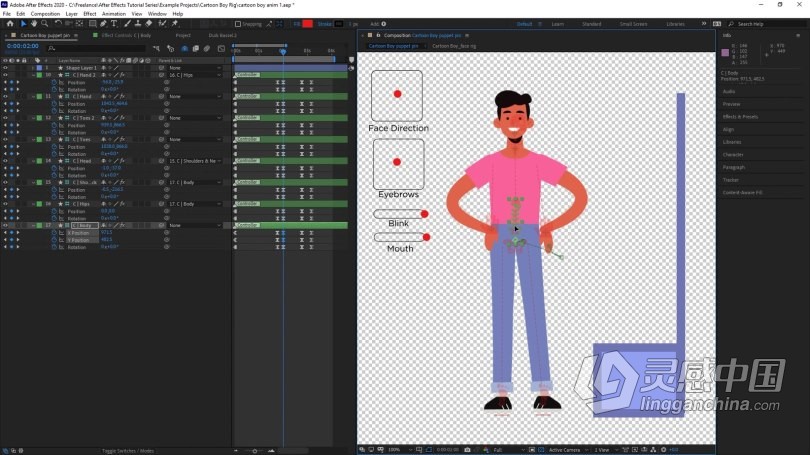Select the Roto Brush tool

(x=162, y=24)
